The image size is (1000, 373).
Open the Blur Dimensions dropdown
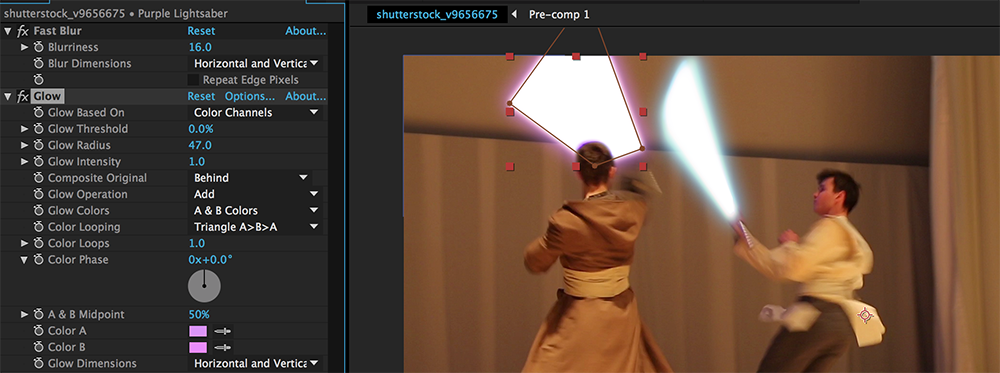[255, 64]
